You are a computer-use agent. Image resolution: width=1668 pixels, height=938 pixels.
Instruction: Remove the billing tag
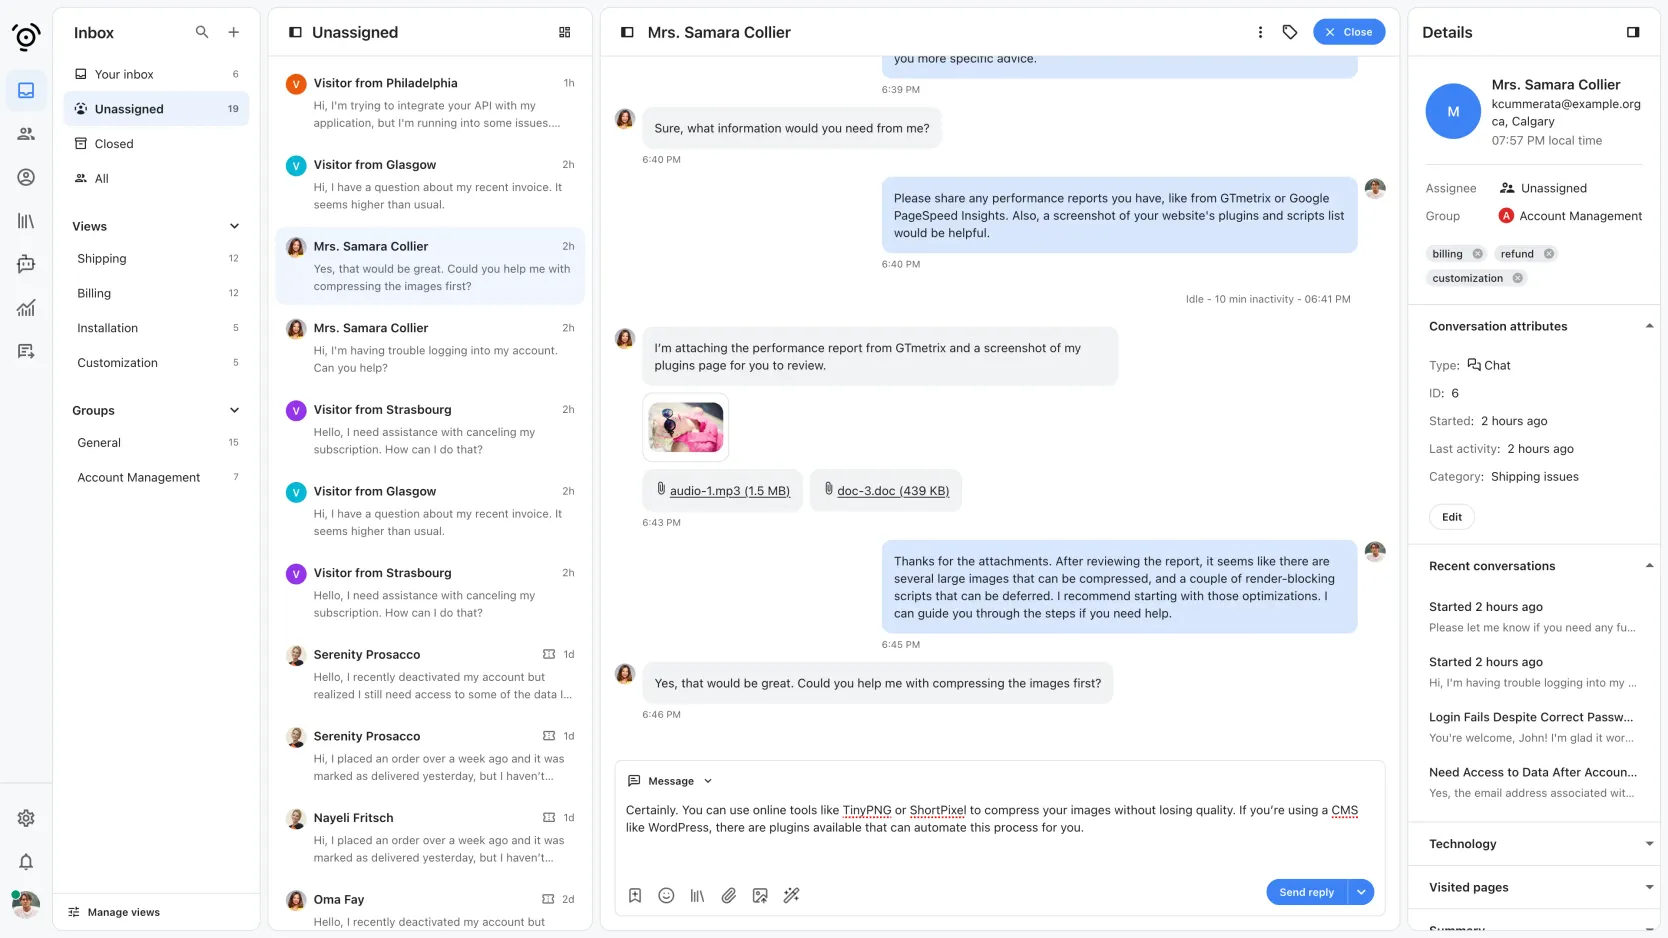click(x=1478, y=254)
